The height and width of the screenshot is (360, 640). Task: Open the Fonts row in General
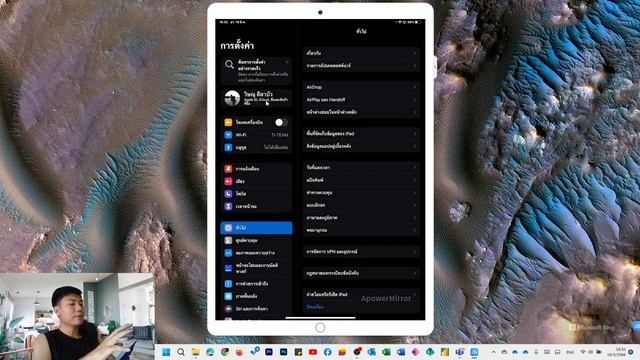(x=362, y=205)
